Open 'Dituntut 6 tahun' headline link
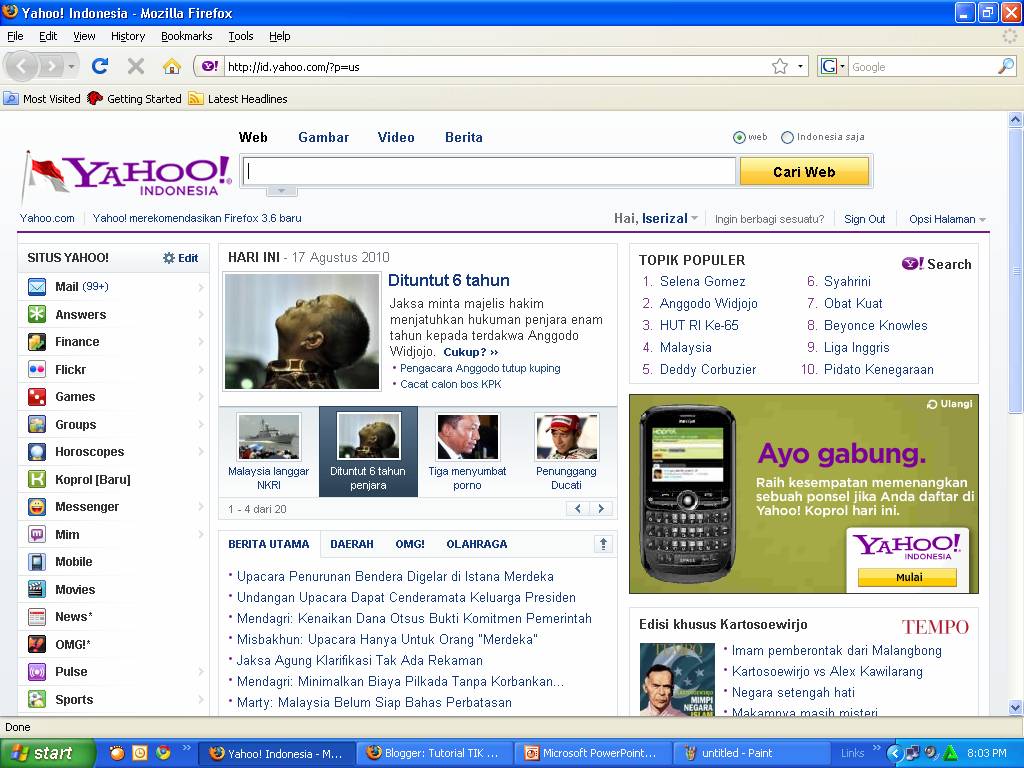This screenshot has height=768, width=1024. pyautogui.click(x=449, y=280)
